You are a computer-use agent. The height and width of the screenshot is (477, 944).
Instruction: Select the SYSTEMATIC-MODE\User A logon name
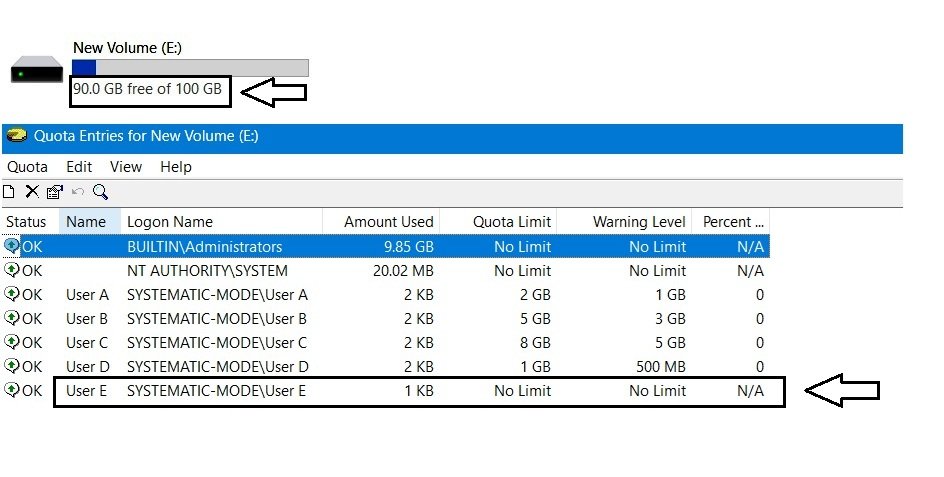(217, 295)
